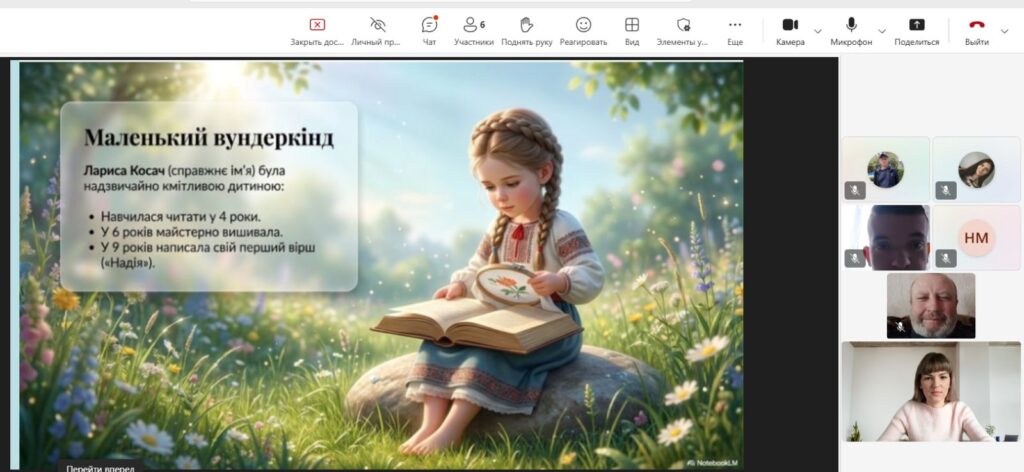Image resolution: width=1024 pixels, height=472 pixels.
Task: Show the Участники participants list
Action: pyautogui.click(x=473, y=26)
